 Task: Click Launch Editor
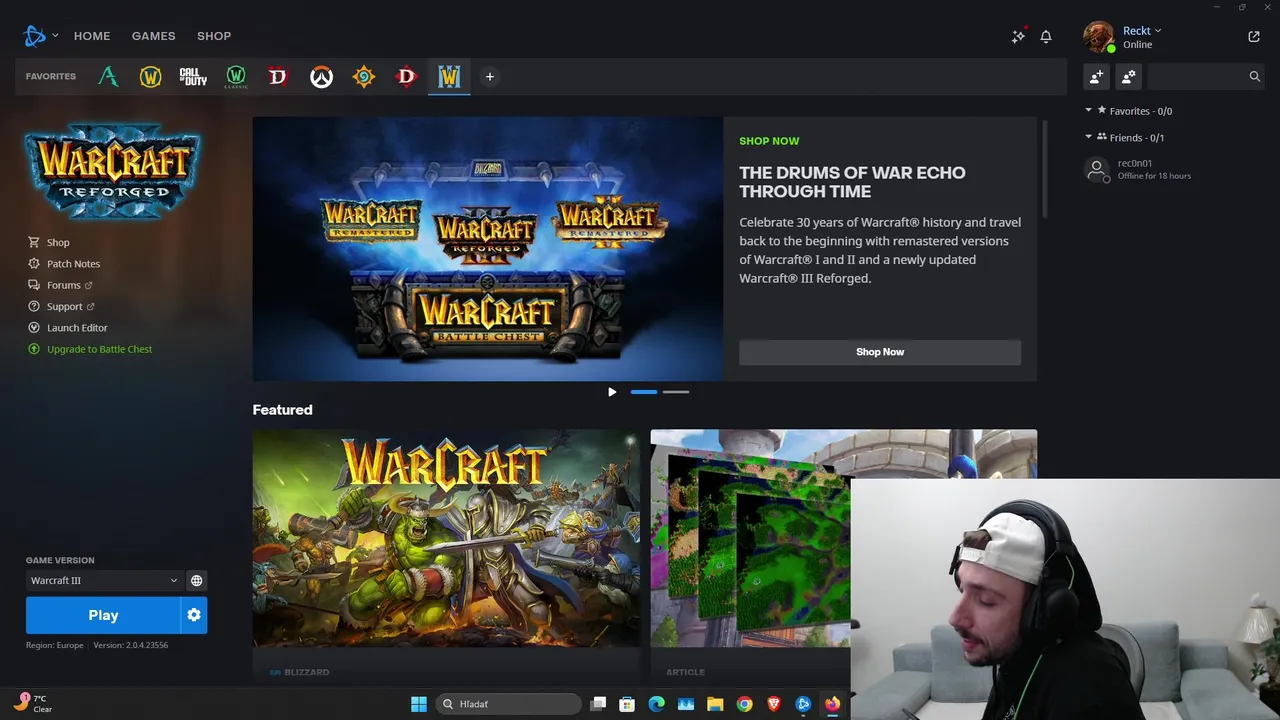[68, 328]
